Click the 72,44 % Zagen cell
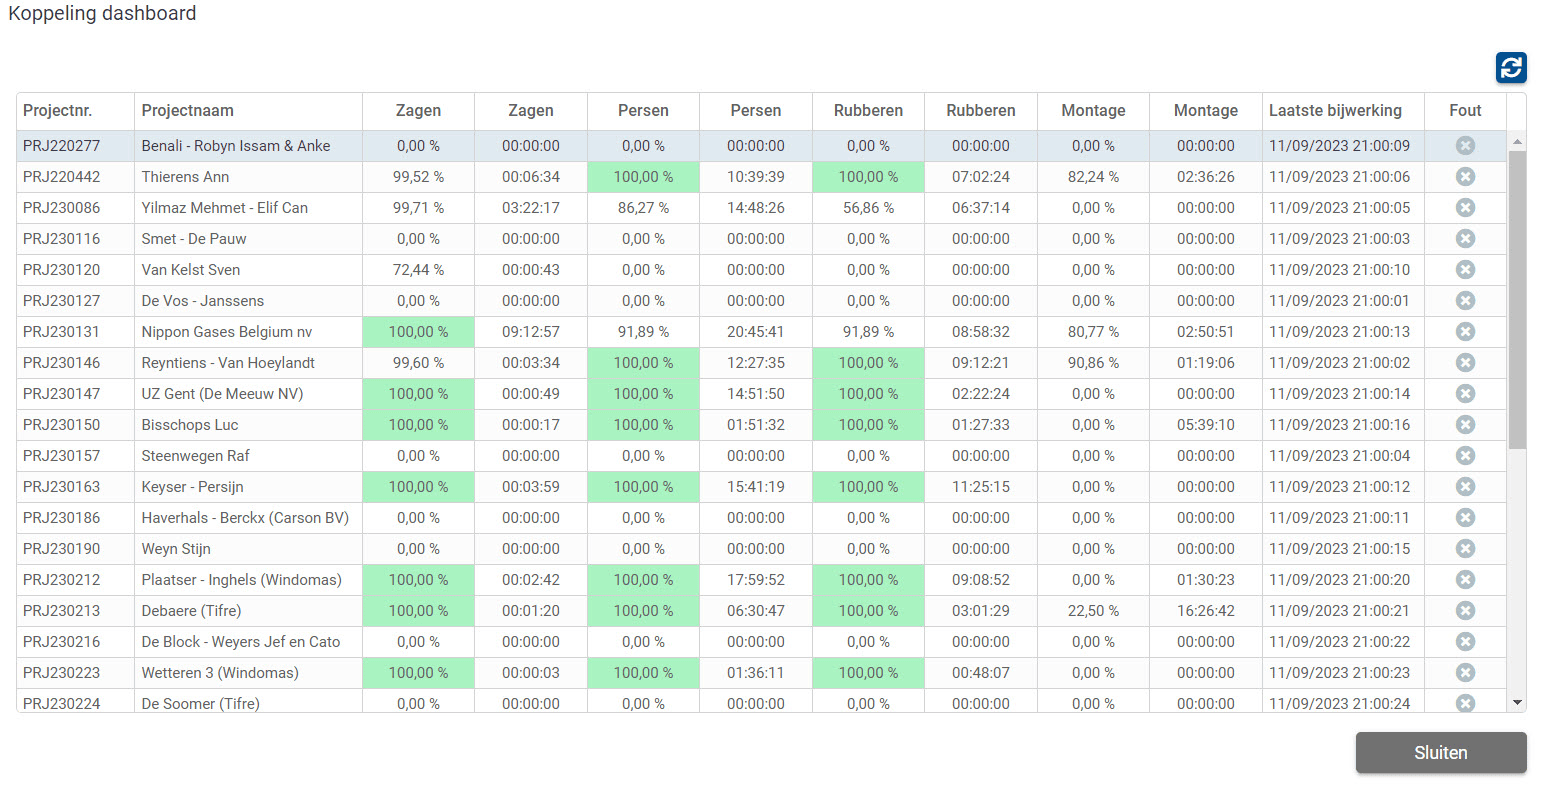The width and height of the screenshot is (1543, 790). (x=418, y=270)
